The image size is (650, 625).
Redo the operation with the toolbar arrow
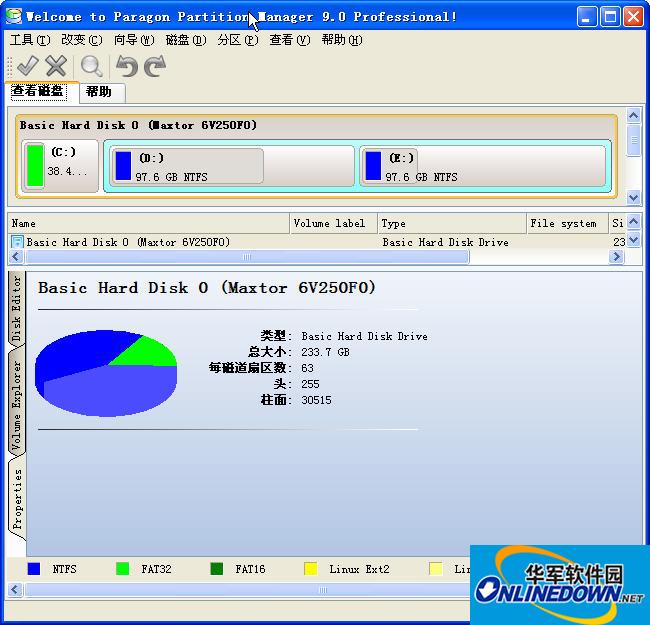(x=155, y=66)
